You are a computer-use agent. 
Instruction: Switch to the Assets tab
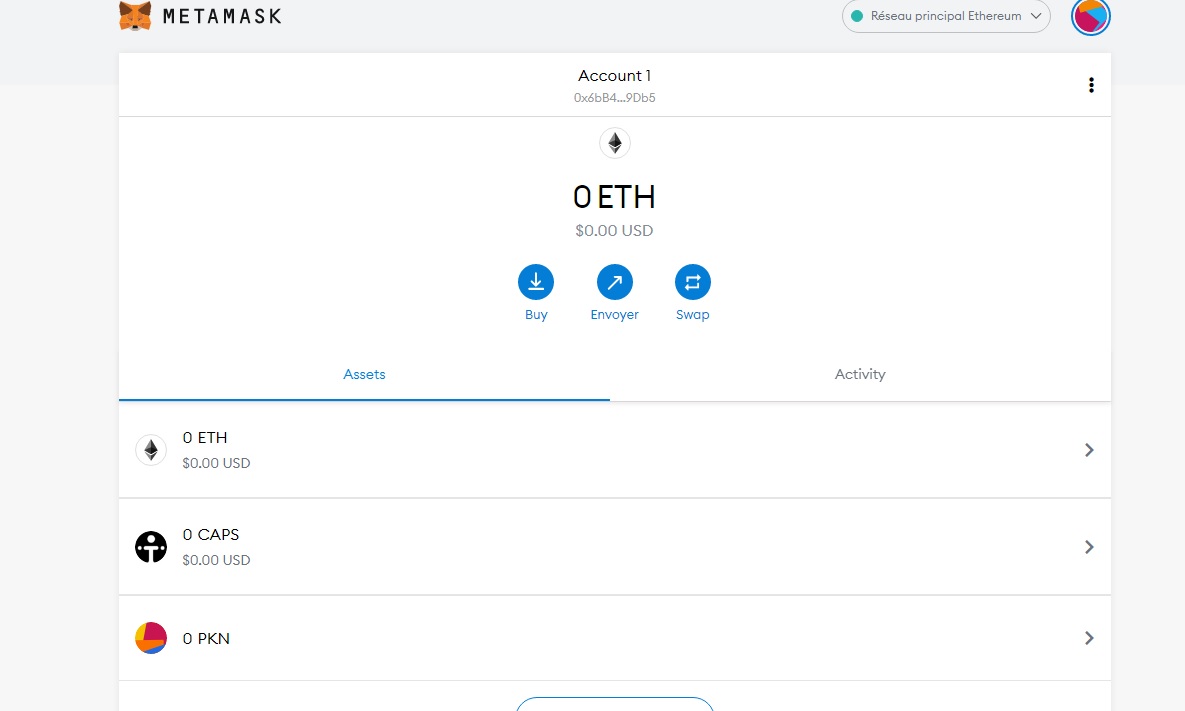click(364, 374)
